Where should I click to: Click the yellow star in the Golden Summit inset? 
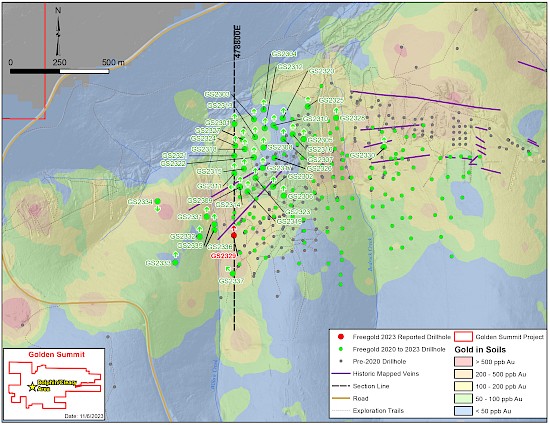pos(32,387)
